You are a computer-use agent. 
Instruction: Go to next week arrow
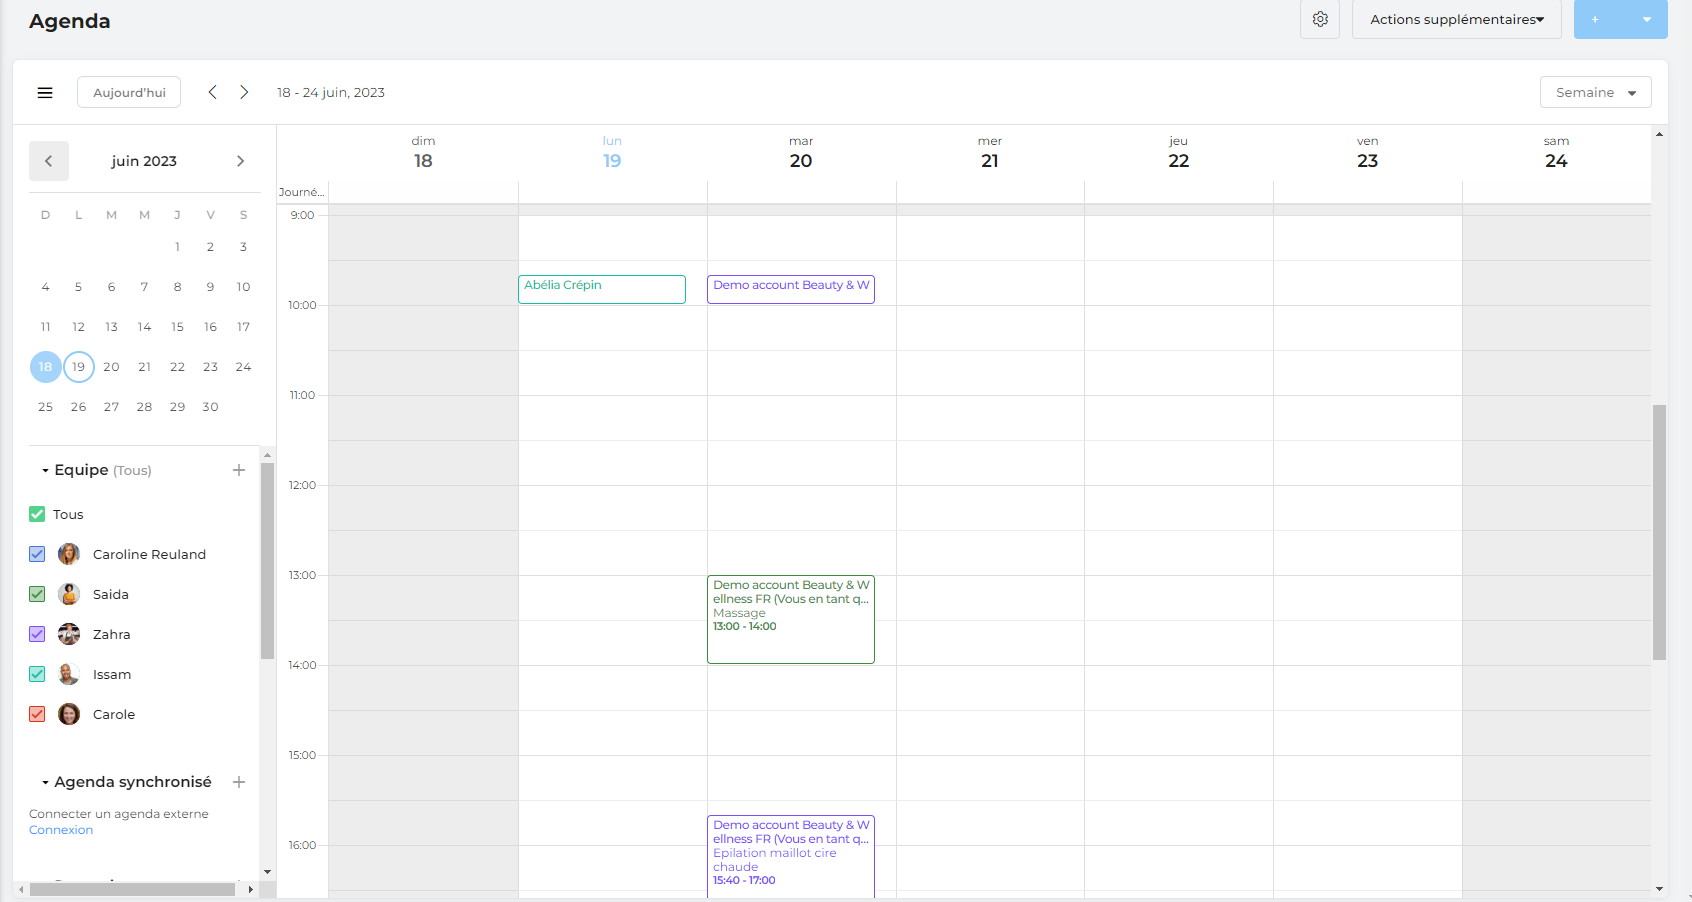coord(244,92)
